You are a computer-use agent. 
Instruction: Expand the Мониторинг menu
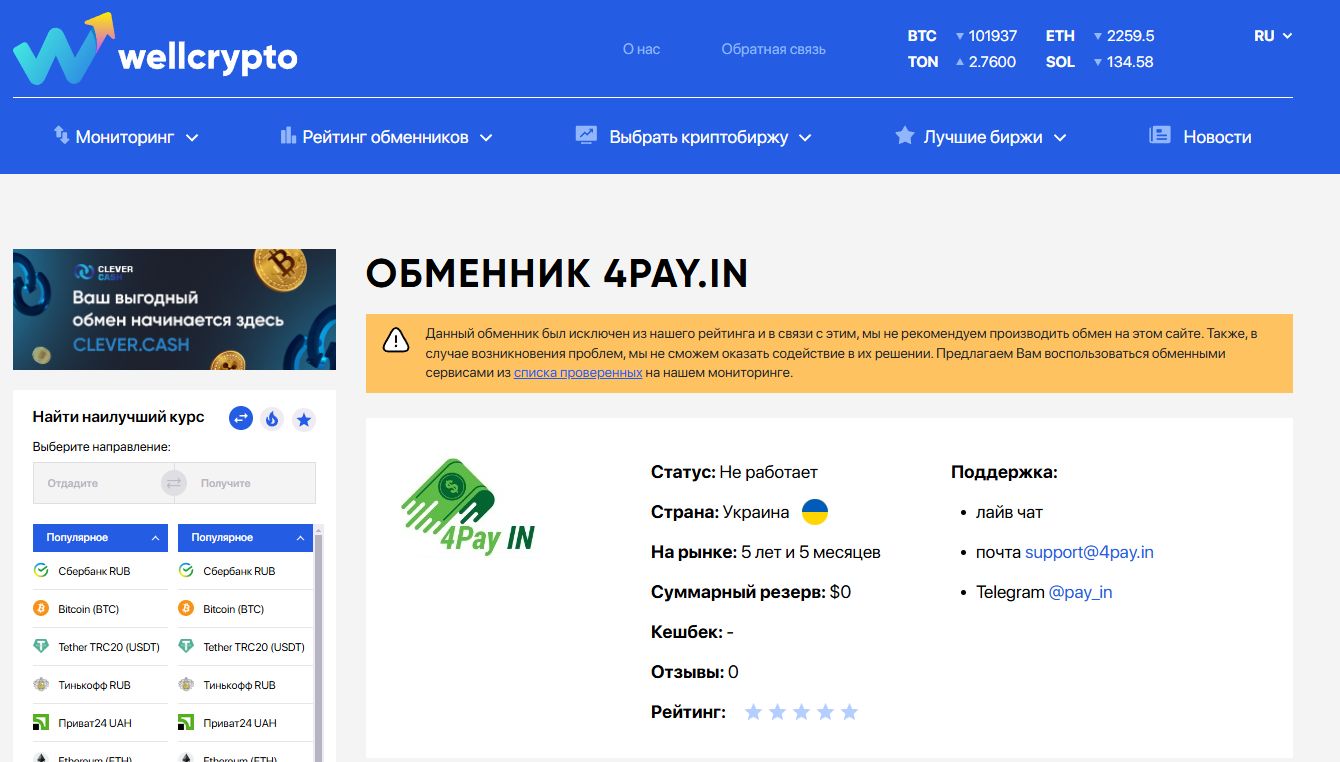pos(126,137)
